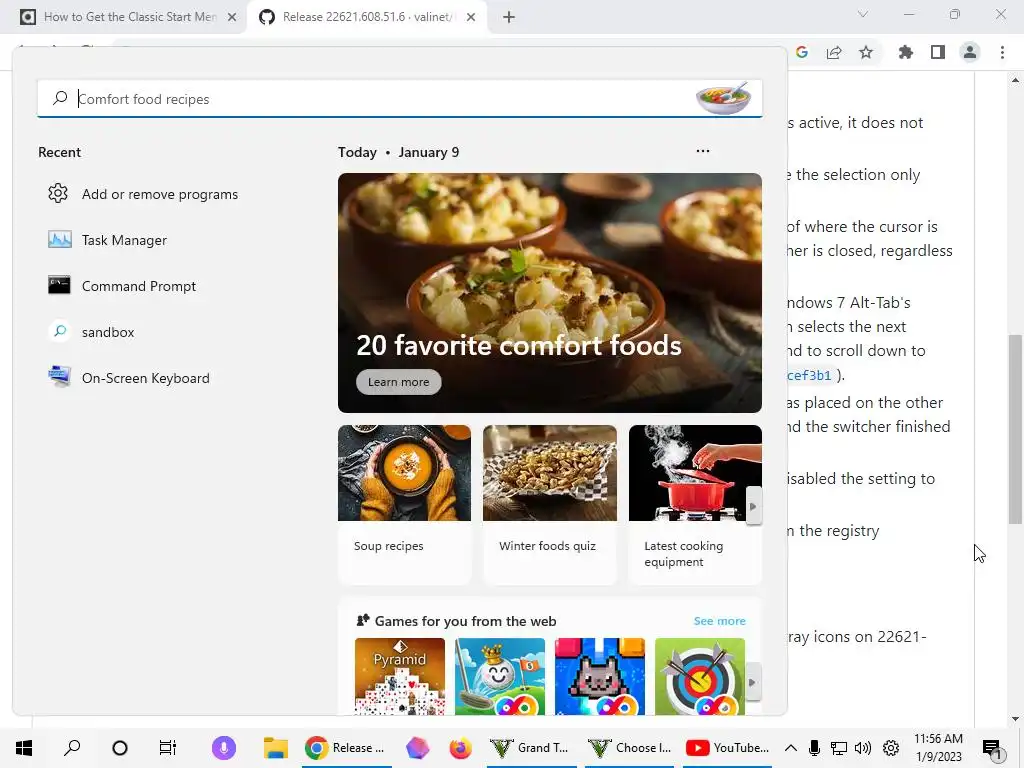
Task: Switch to YouTube taskbar window
Action: (728, 748)
